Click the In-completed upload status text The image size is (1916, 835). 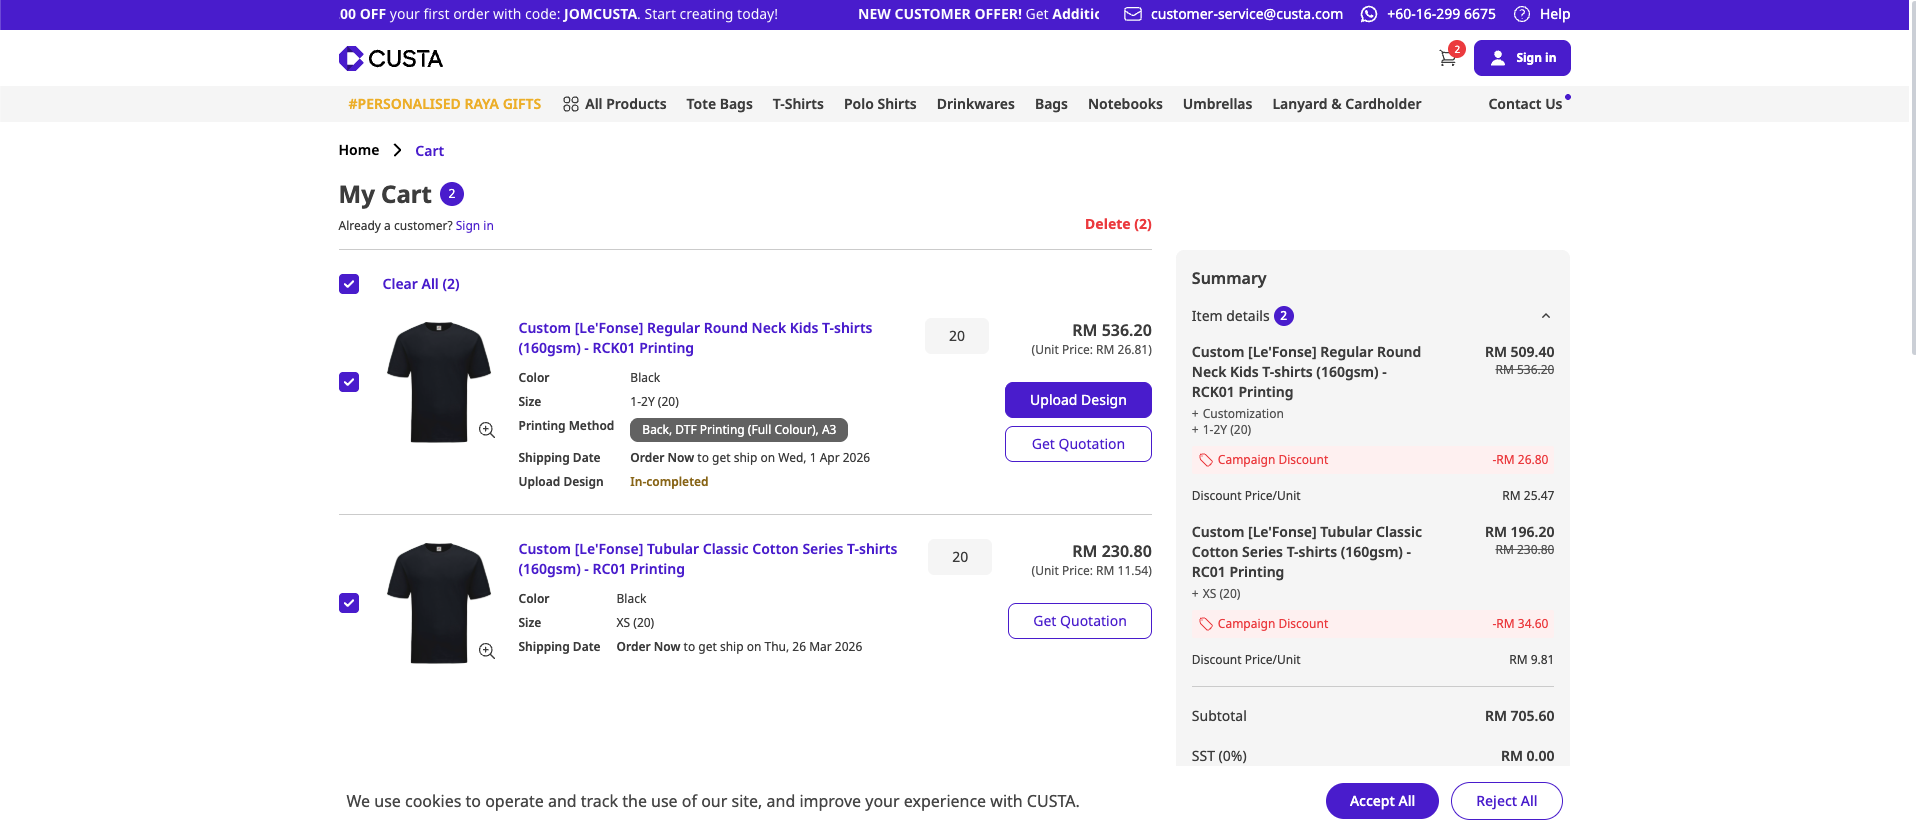pos(669,482)
